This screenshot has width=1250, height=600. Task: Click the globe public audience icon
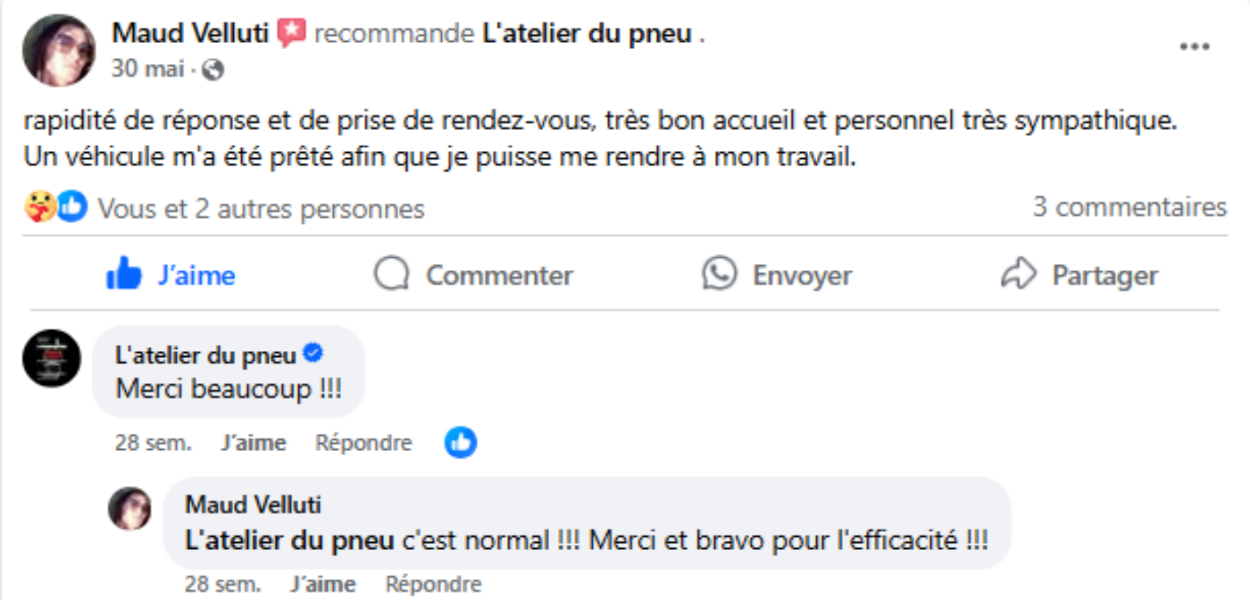click(213, 70)
